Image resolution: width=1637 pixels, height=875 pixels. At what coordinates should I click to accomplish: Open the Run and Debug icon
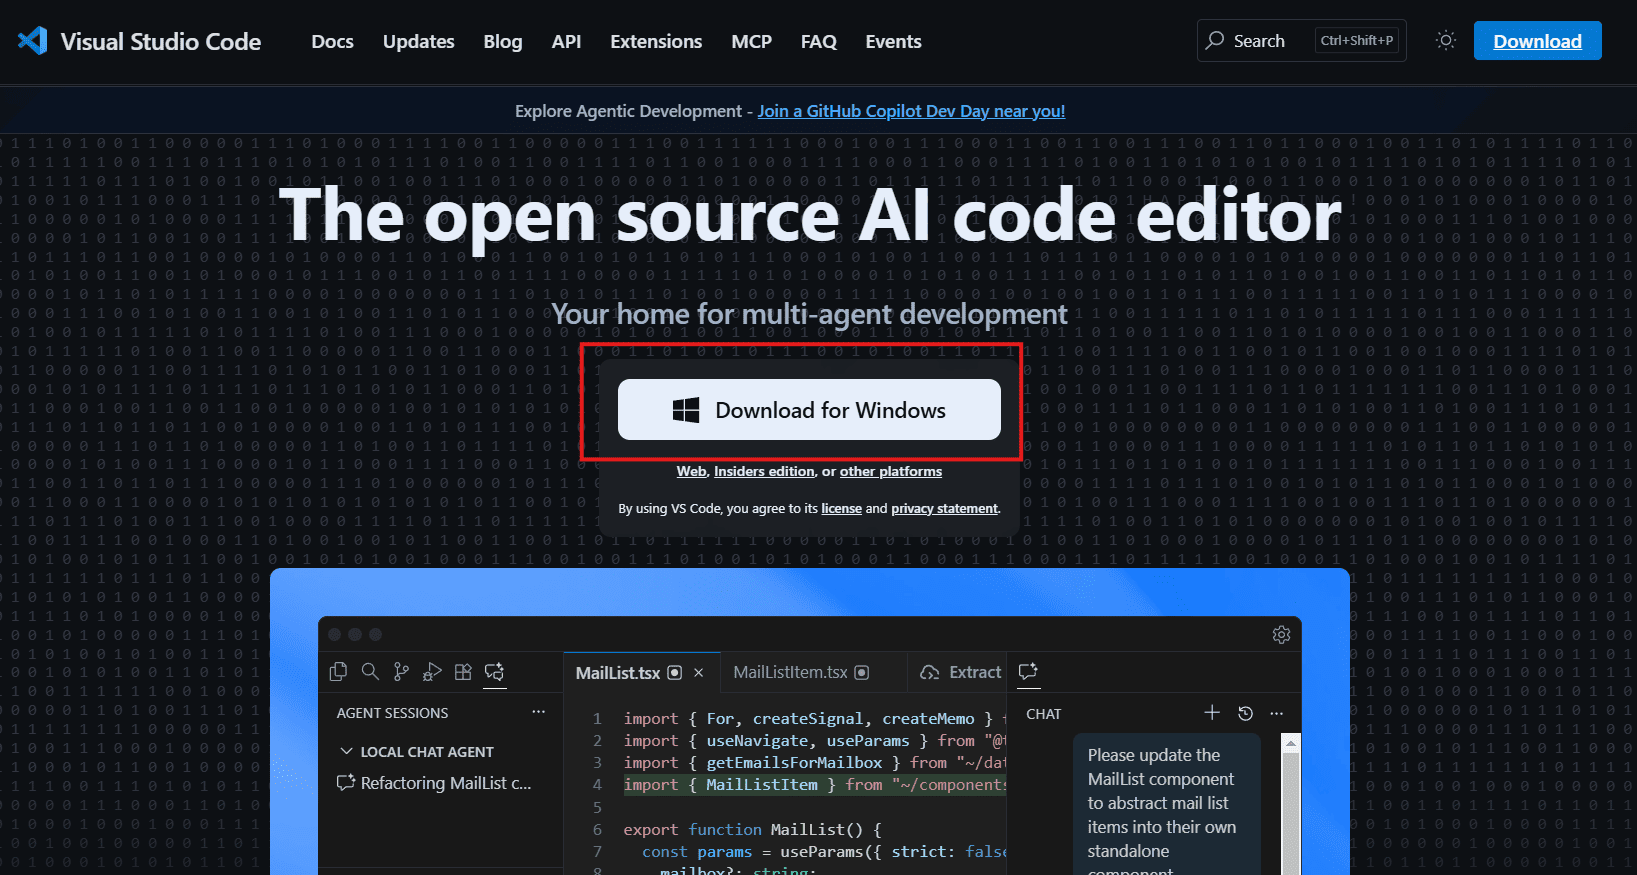point(432,672)
